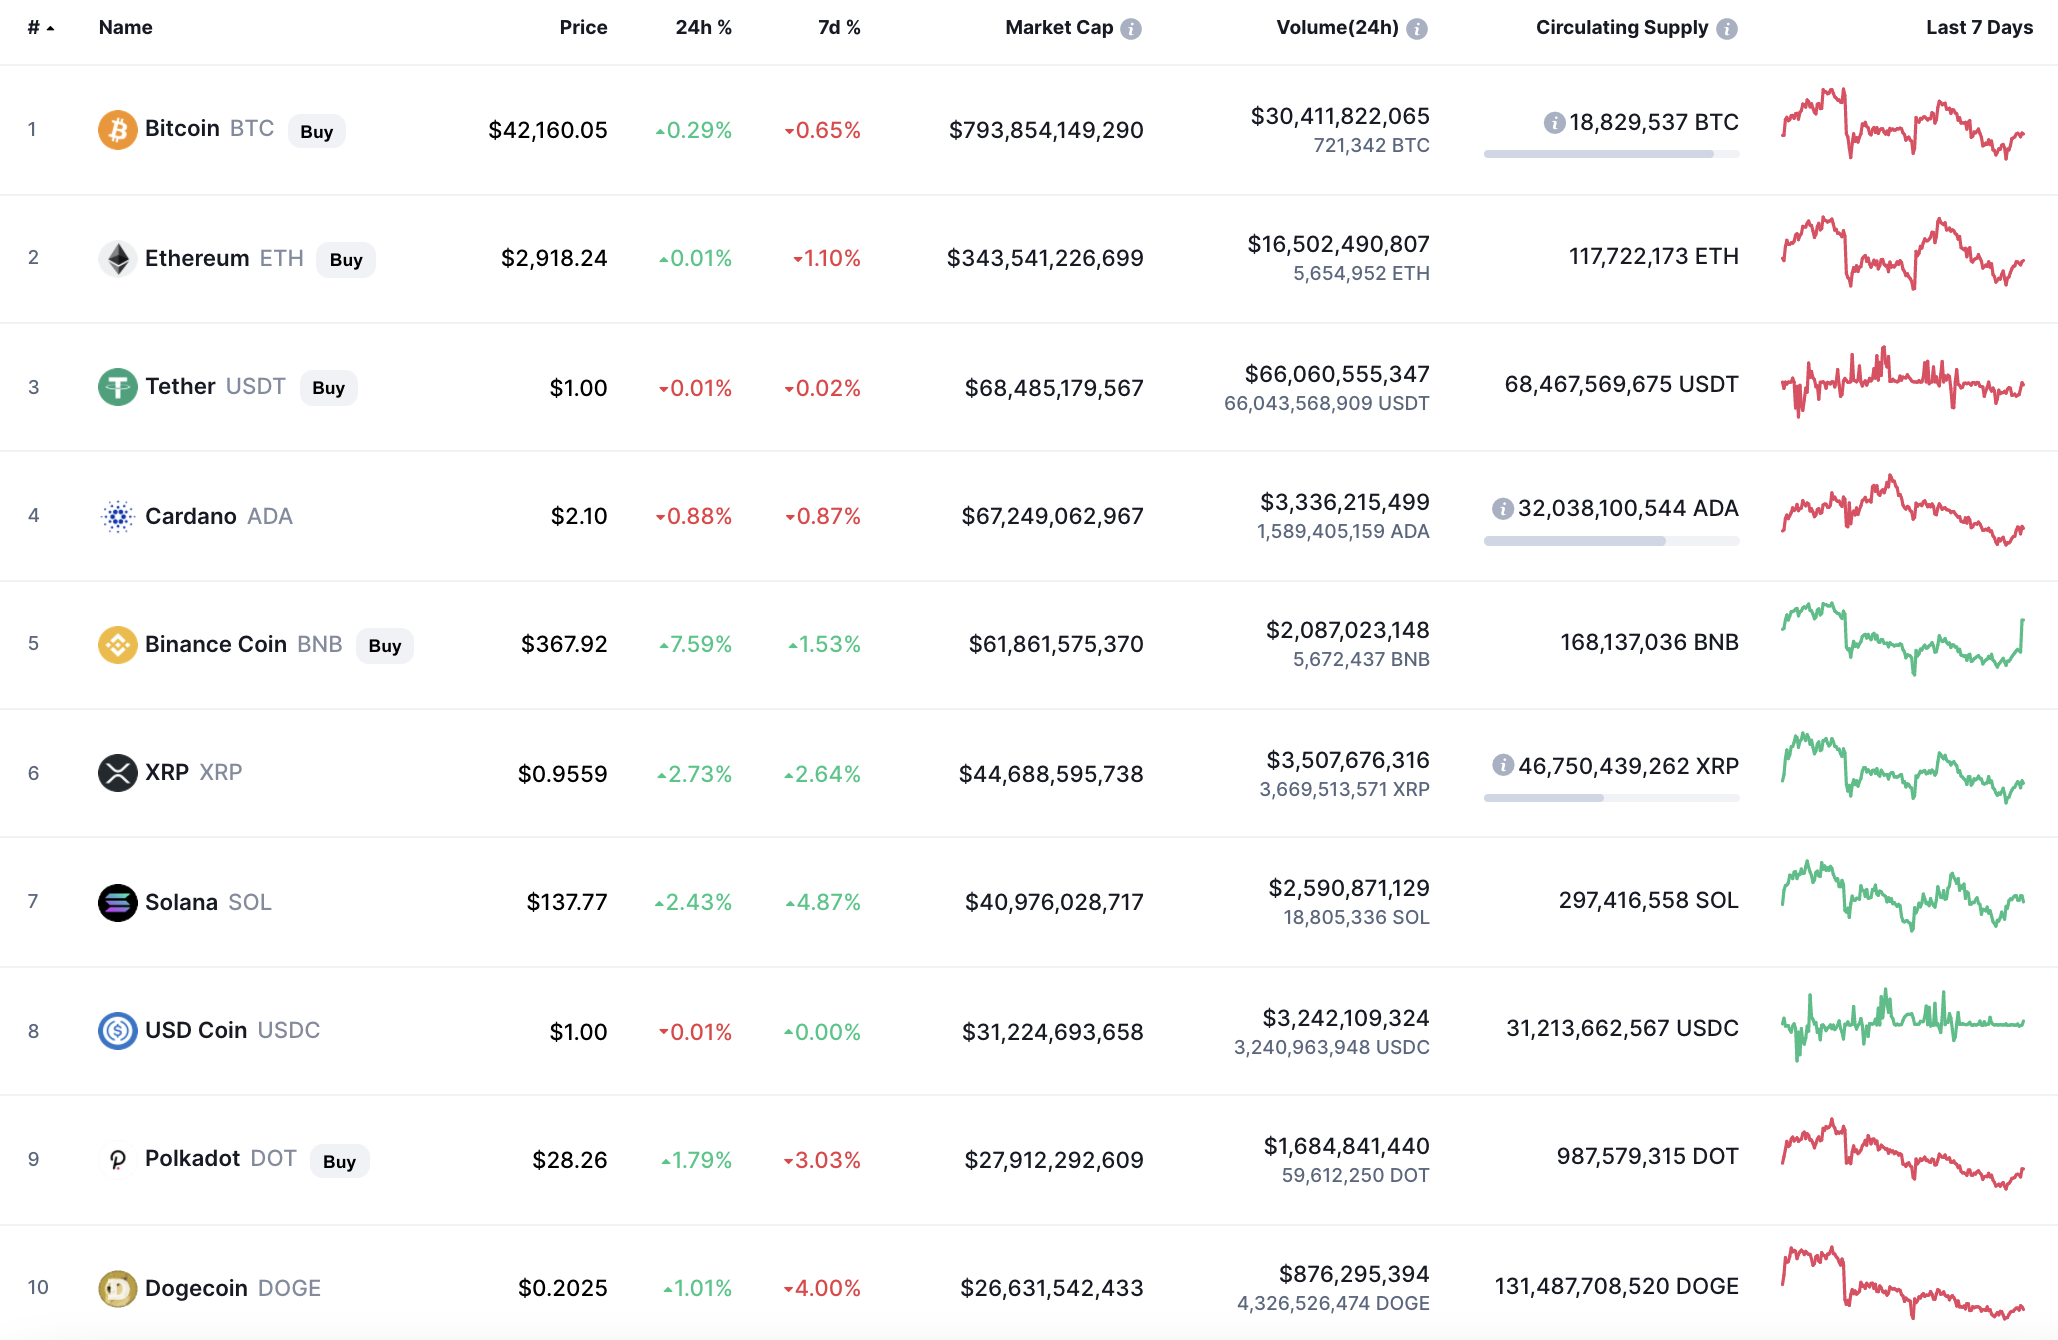This screenshot has width=2058, height=1340.
Task: Open Bitcoin last 7 days sparkline chart
Action: coord(1903,124)
